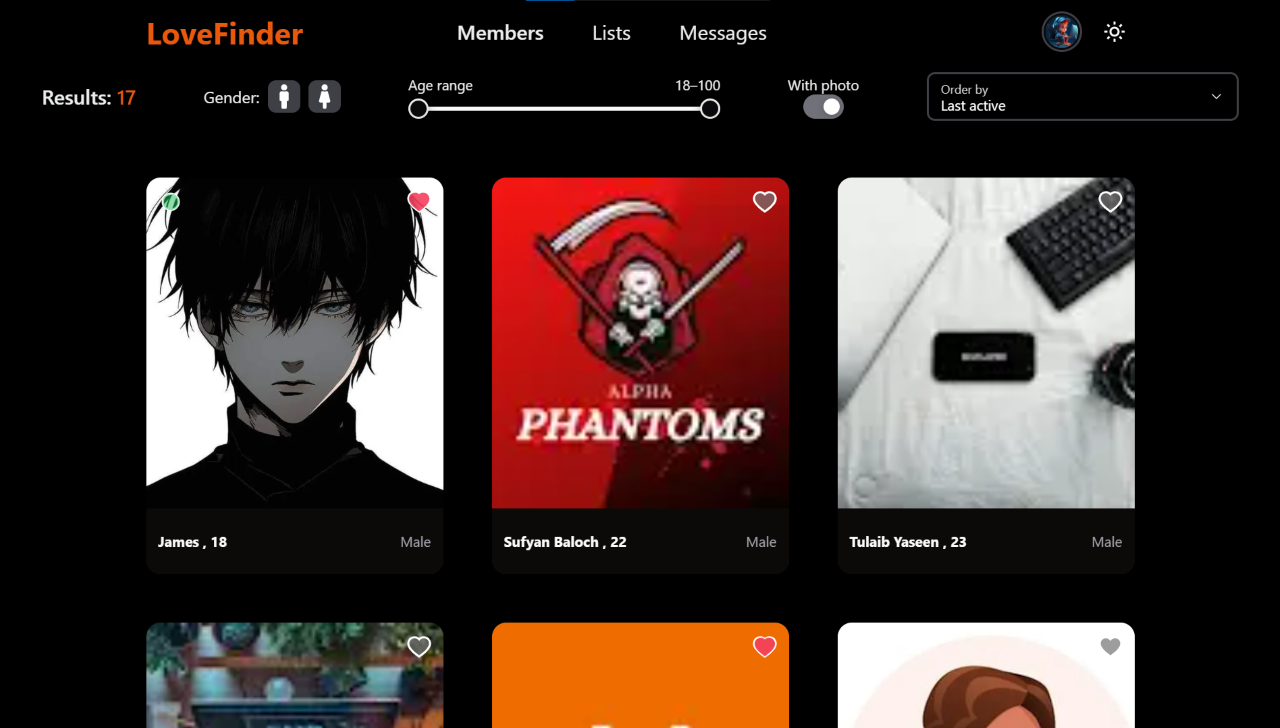
Task: Toggle the female gender filter
Action: pos(324,97)
